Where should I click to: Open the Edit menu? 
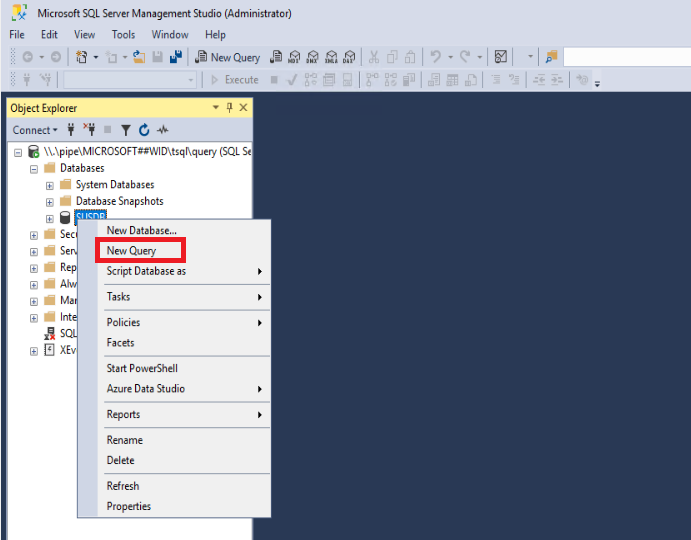[x=49, y=34]
